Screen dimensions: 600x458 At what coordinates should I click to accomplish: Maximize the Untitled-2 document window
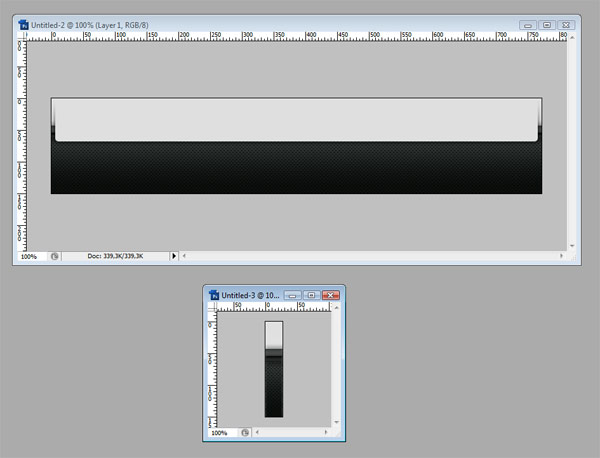click(547, 25)
